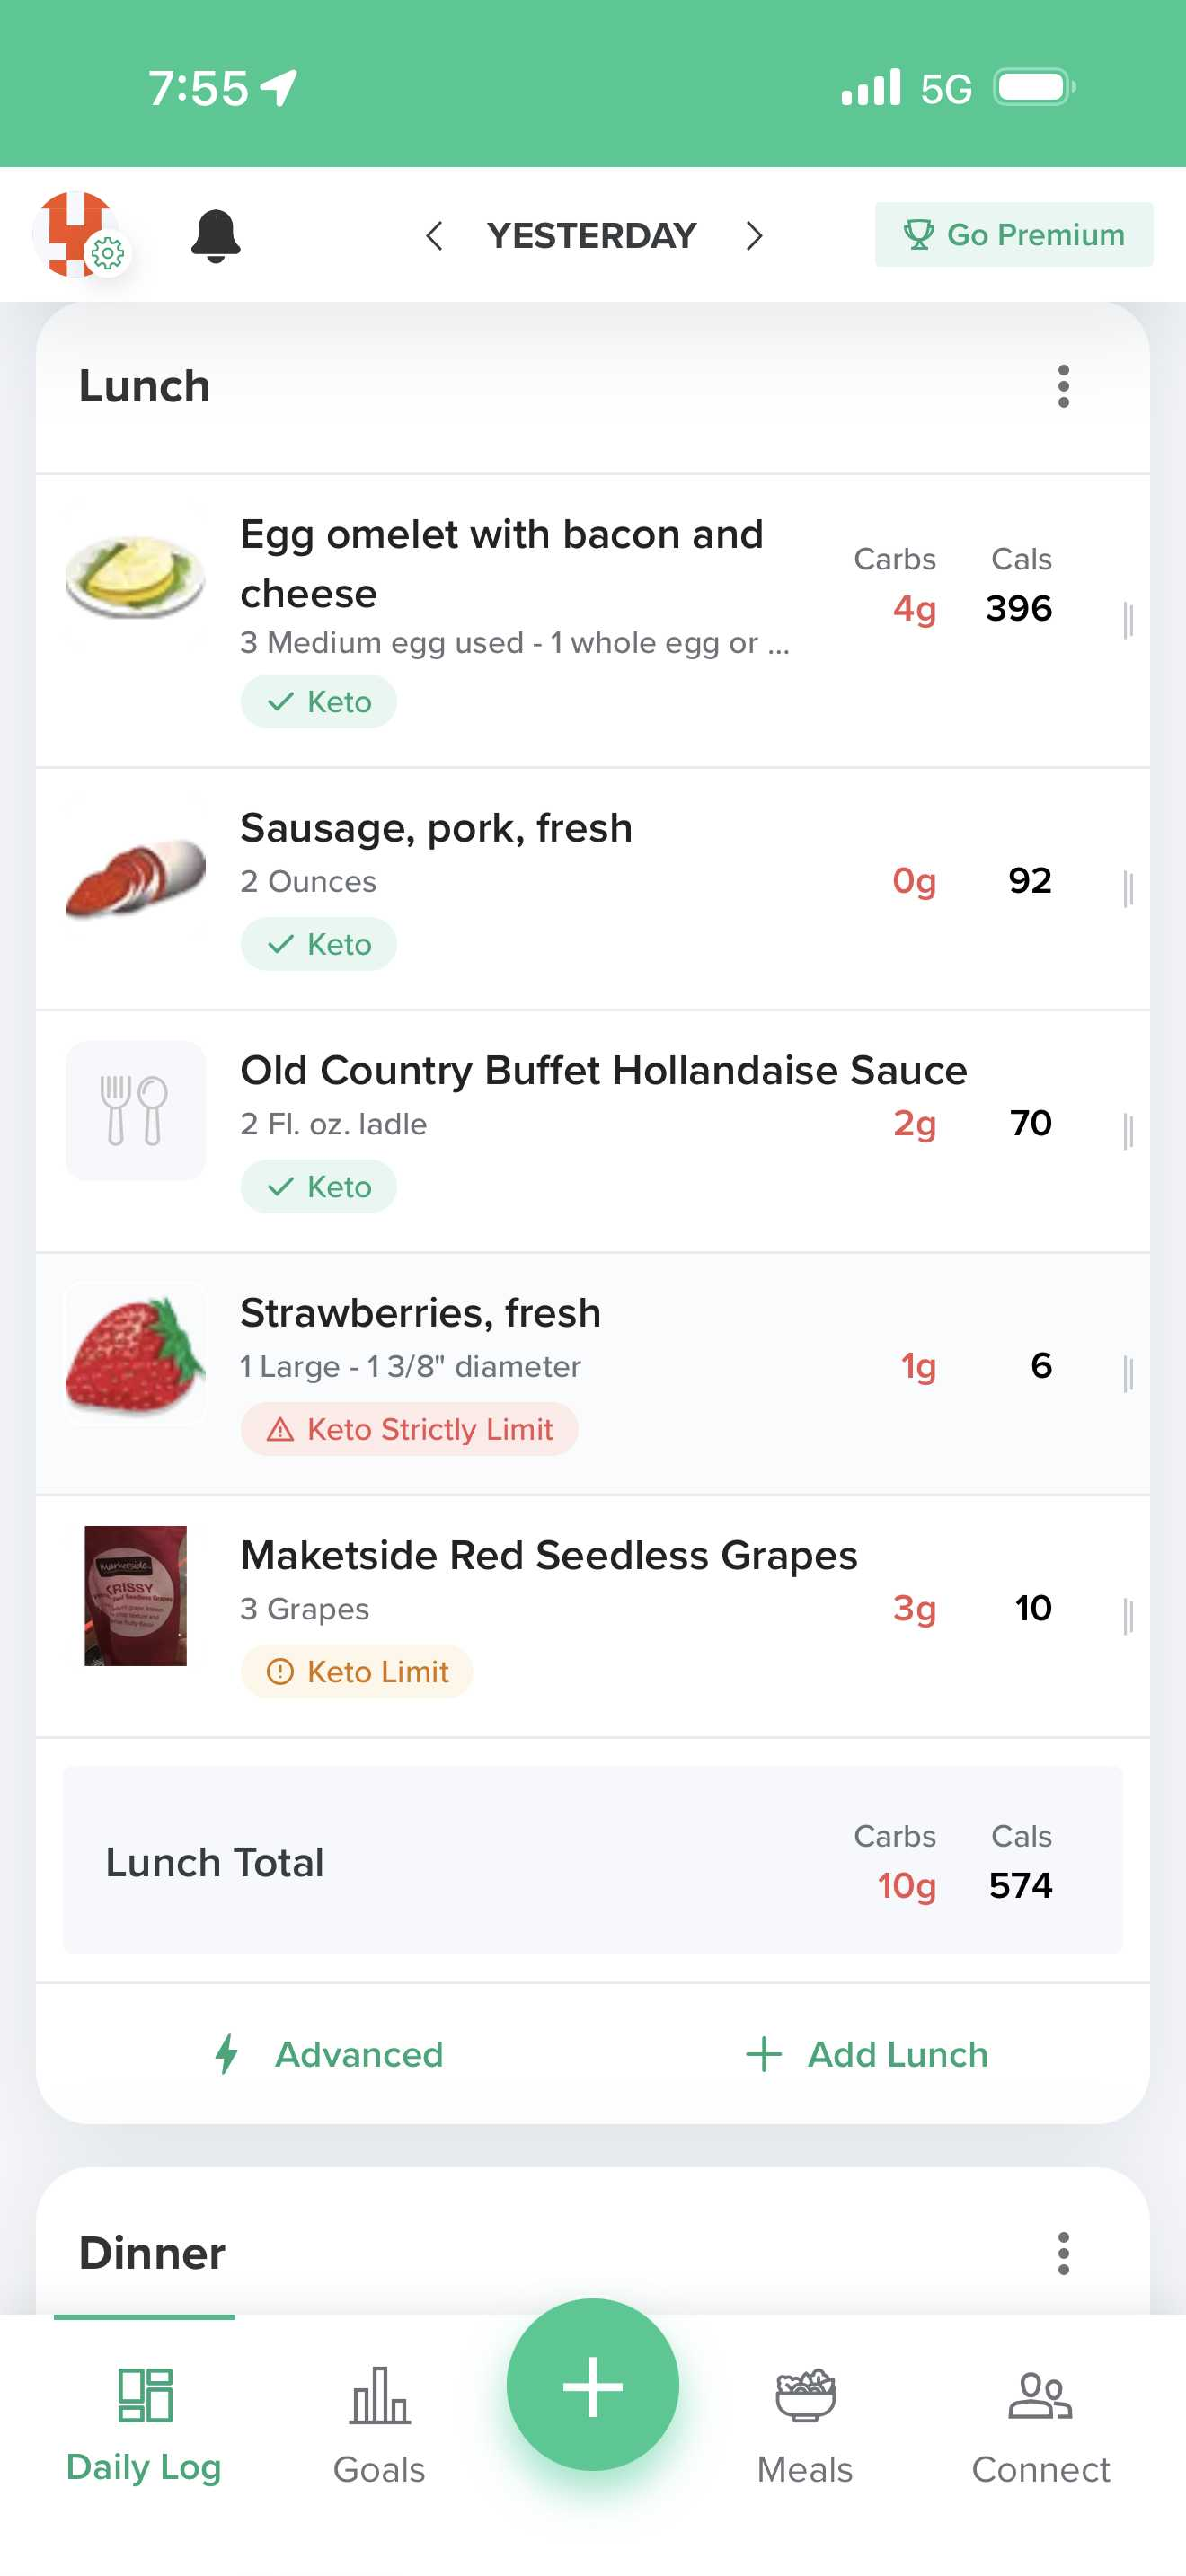Image resolution: width=1186 pixels, height=2576 pixels.
Task: Tap Keto Strictly Limit warning badge
Action: tap(409, 1429)
